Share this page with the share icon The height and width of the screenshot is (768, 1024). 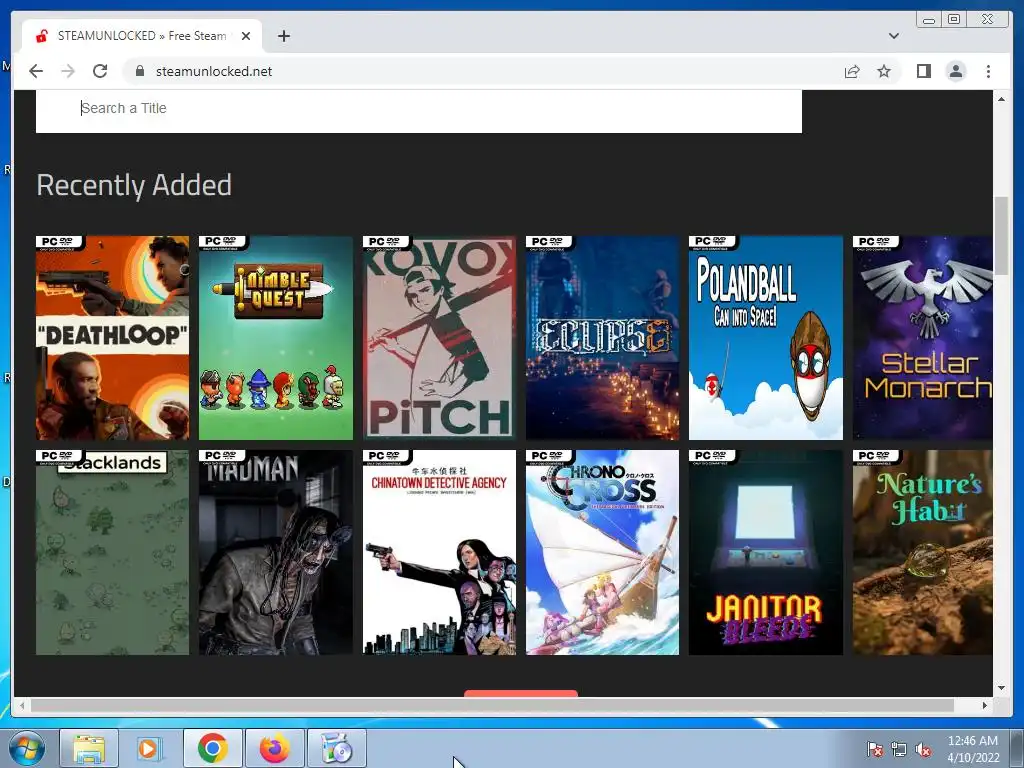click(x=852, y=71)
